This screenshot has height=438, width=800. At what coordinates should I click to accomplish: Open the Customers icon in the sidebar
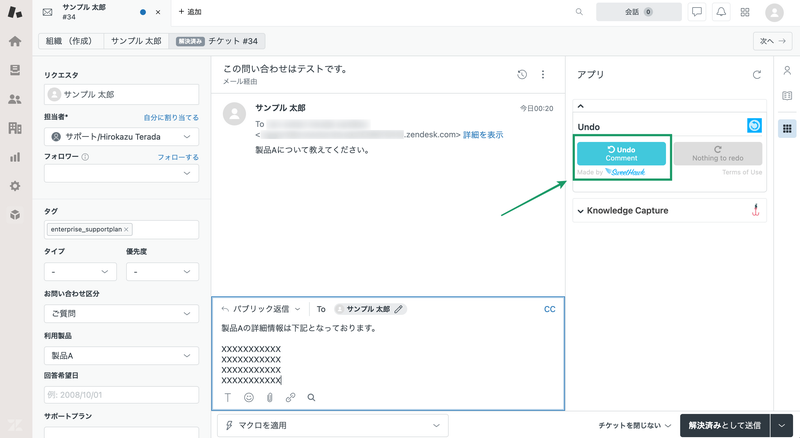15,100
